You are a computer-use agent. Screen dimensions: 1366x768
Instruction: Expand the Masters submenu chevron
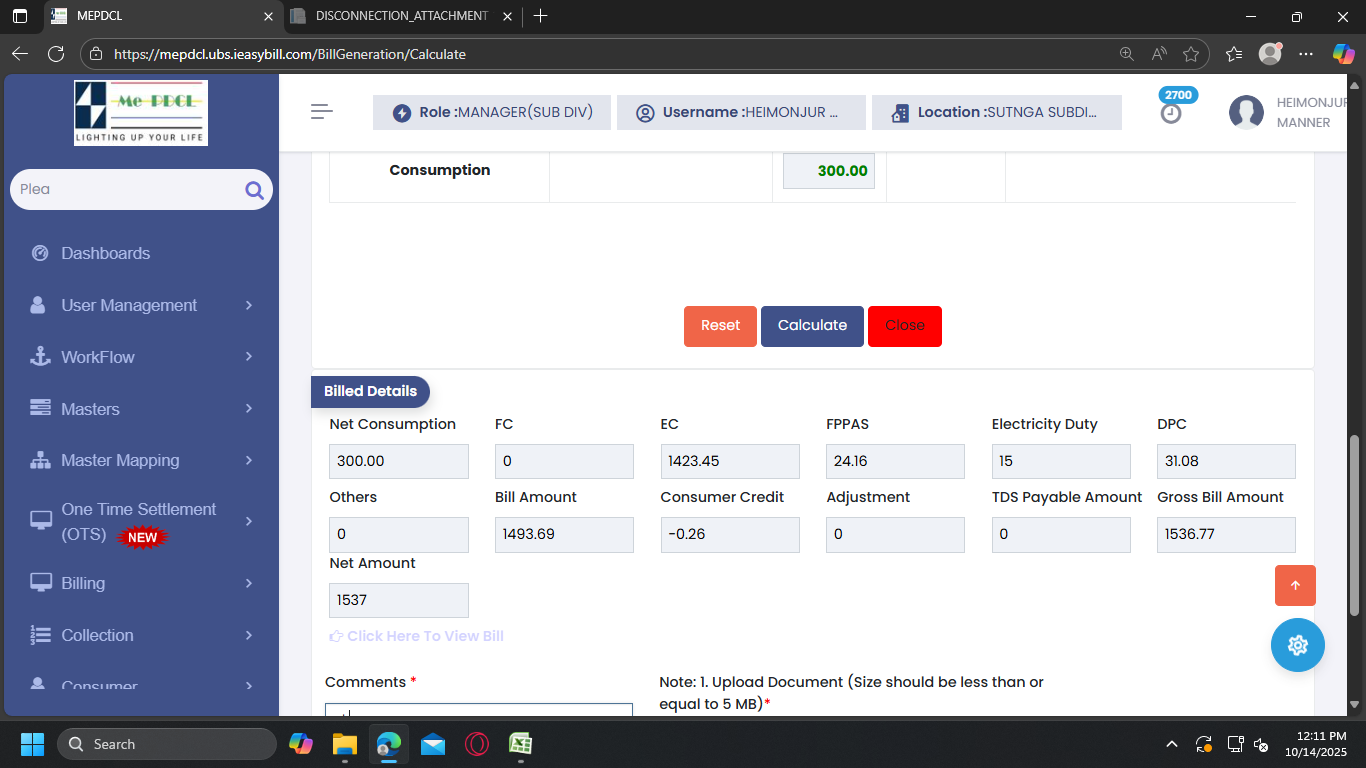point(249,408)
